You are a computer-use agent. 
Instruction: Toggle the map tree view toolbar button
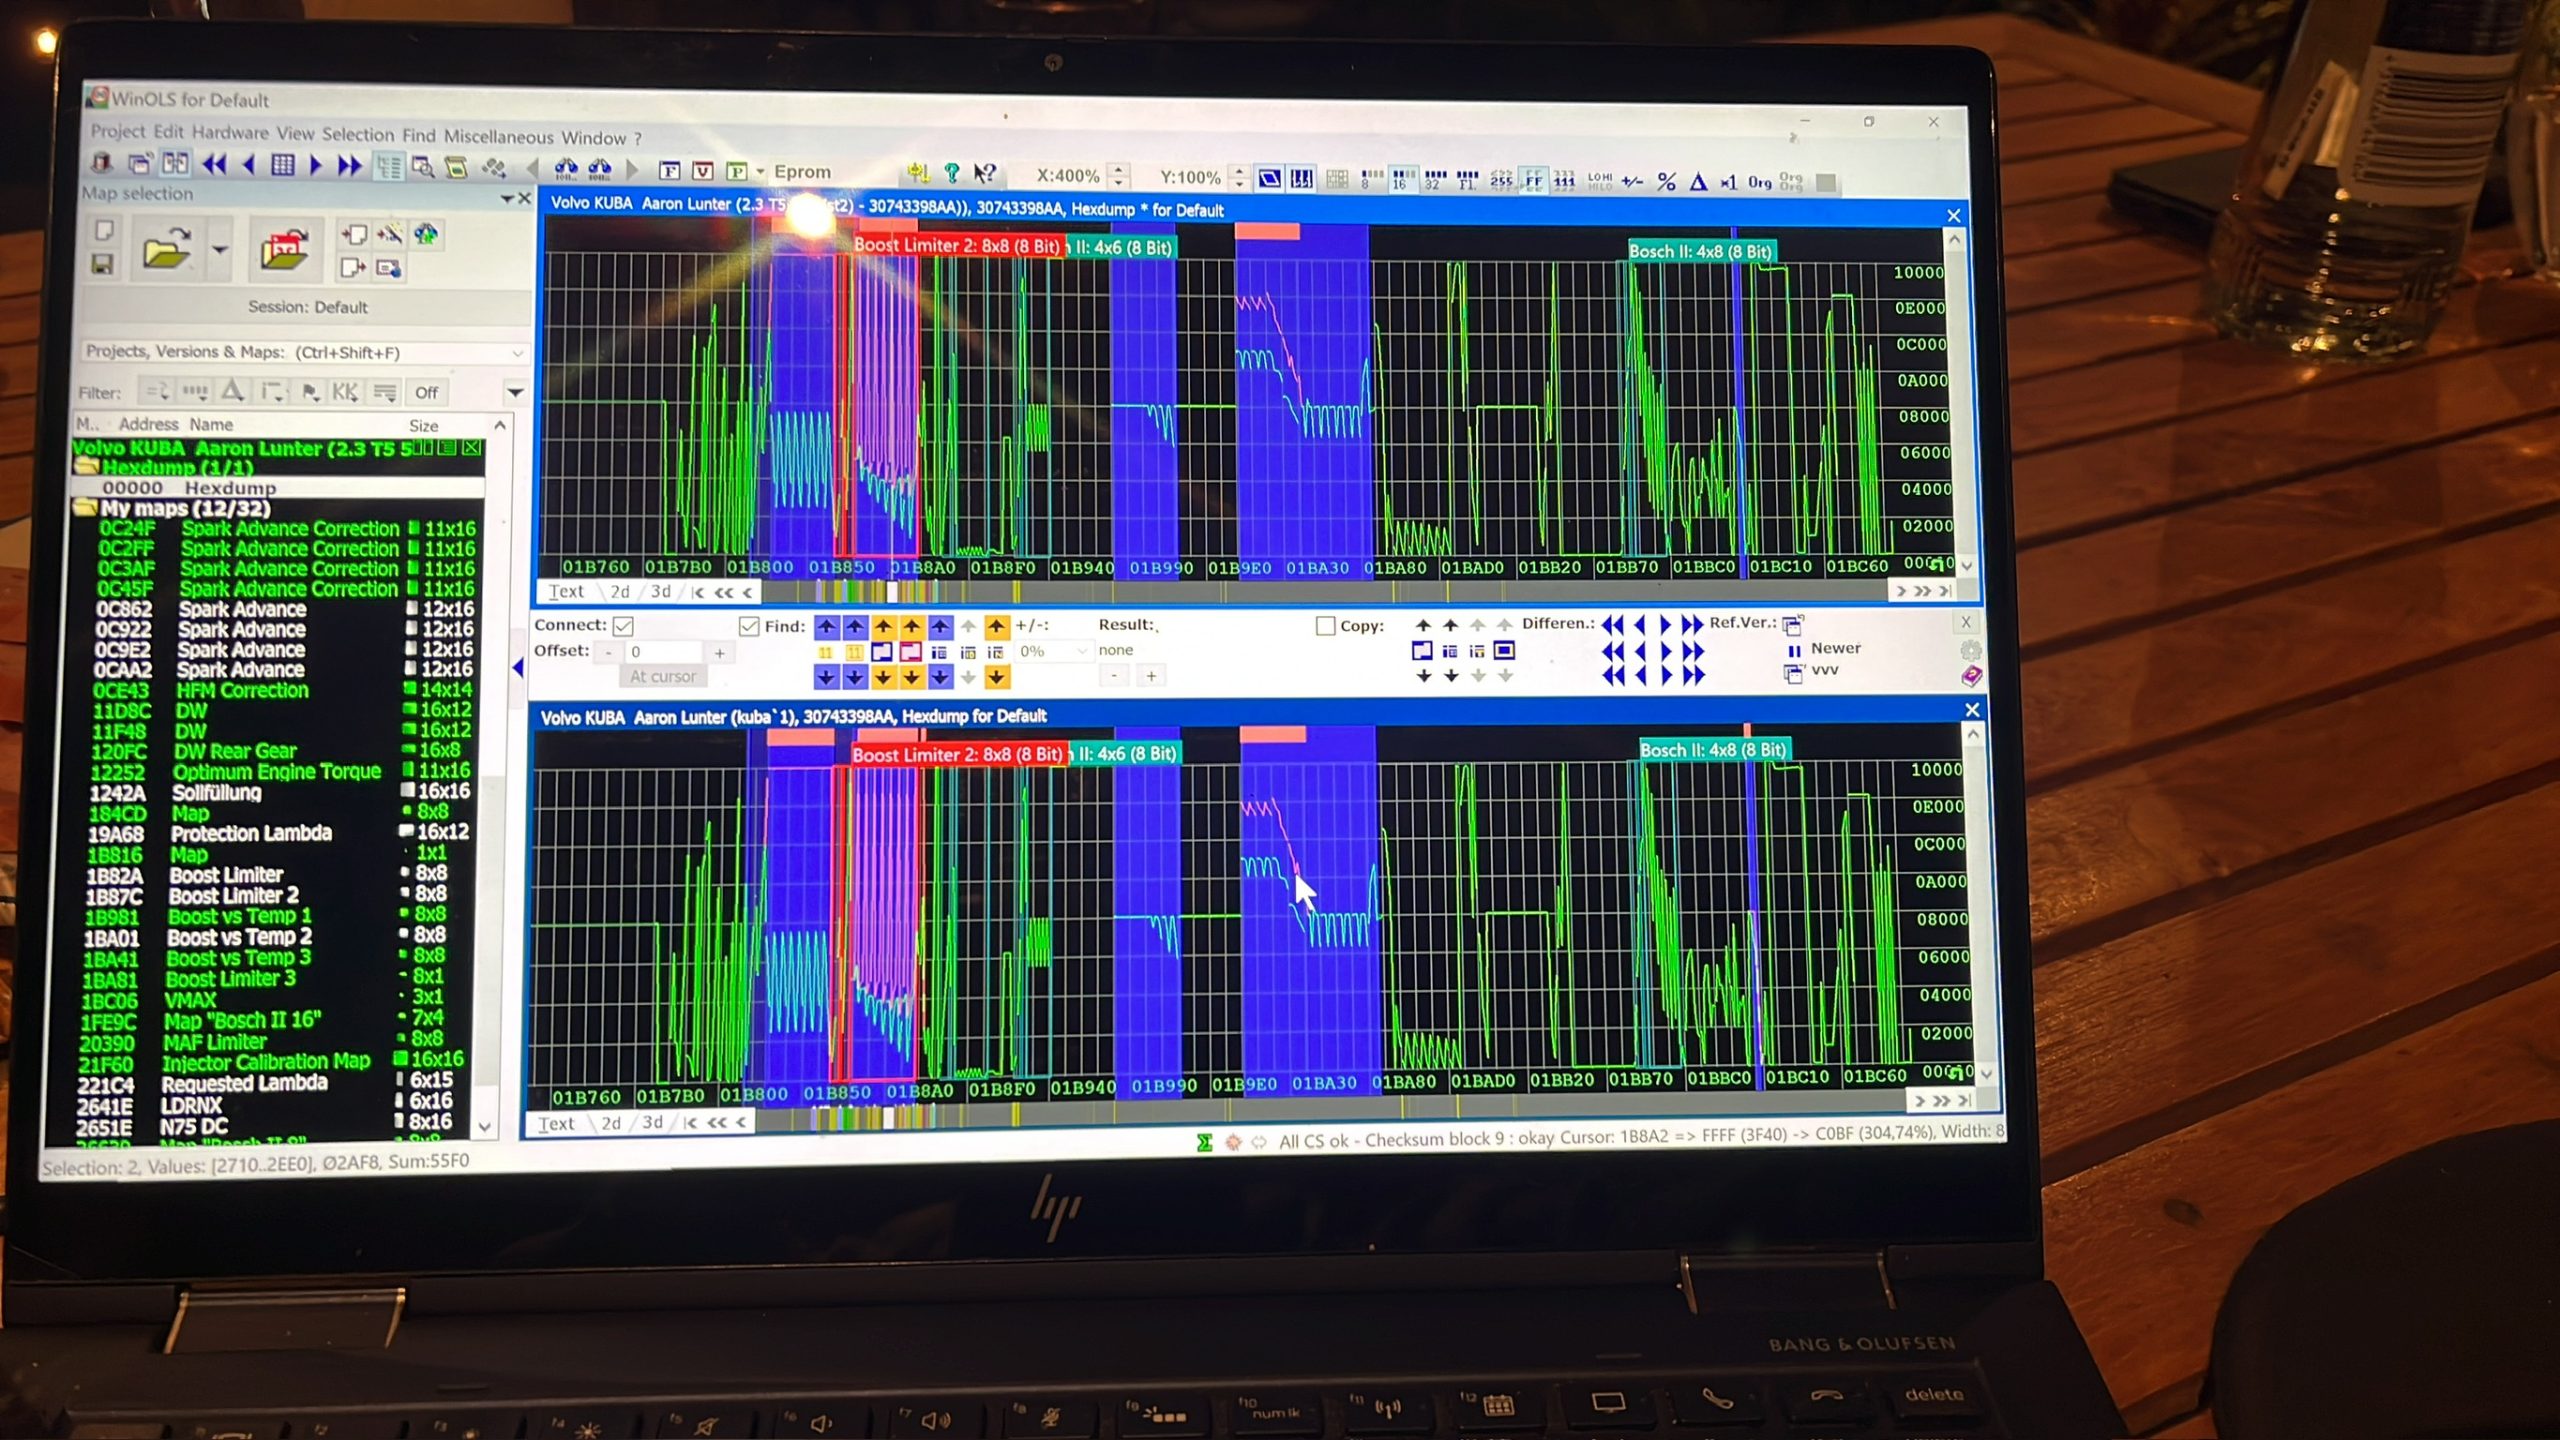coord(388,167)
